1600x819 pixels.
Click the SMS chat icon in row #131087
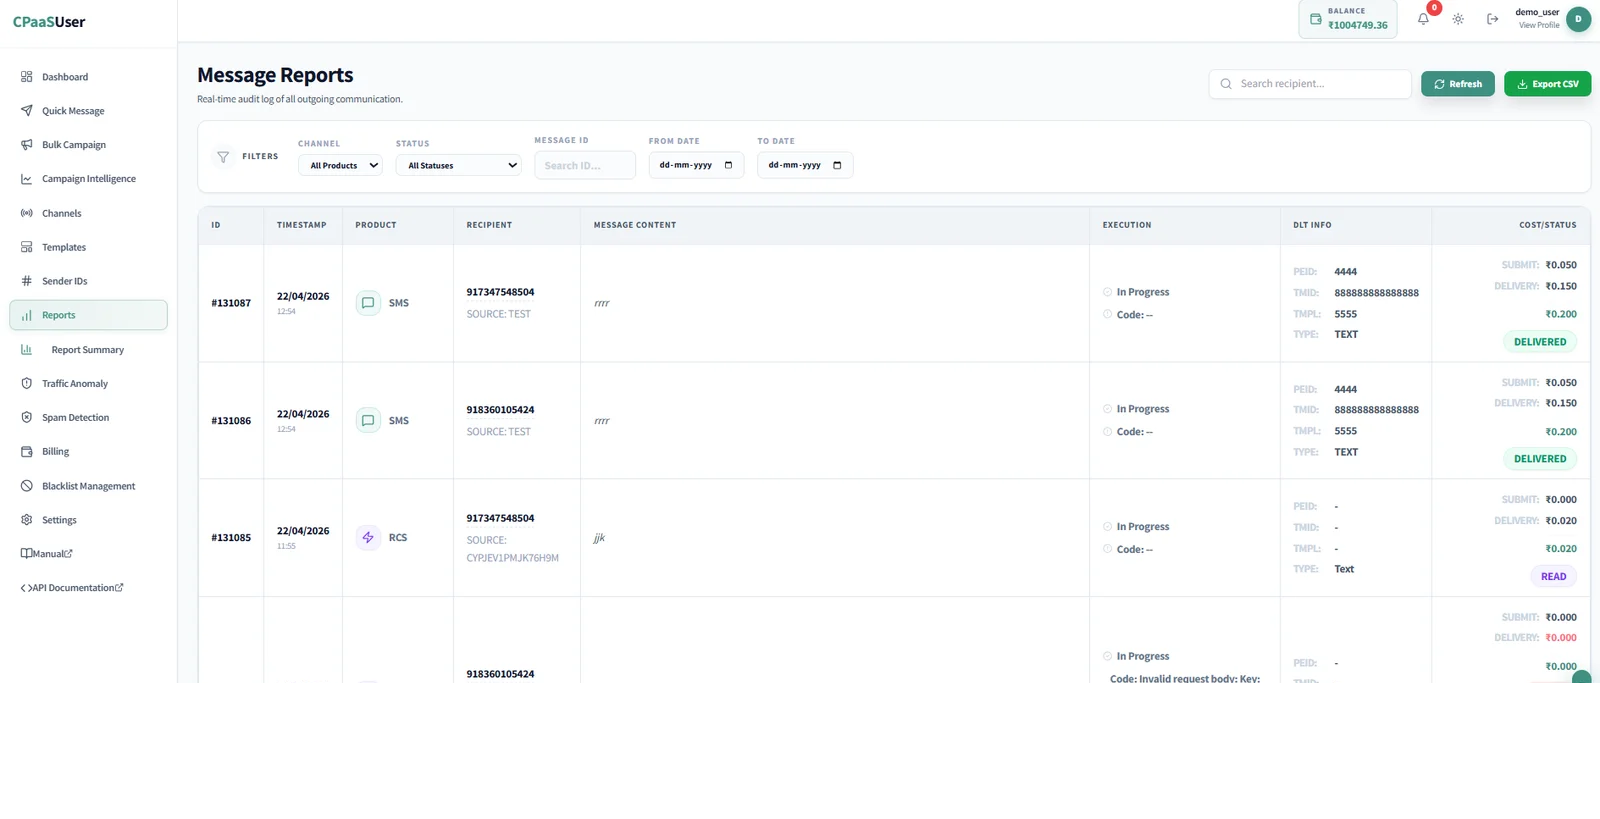click(x=368, y=303)
